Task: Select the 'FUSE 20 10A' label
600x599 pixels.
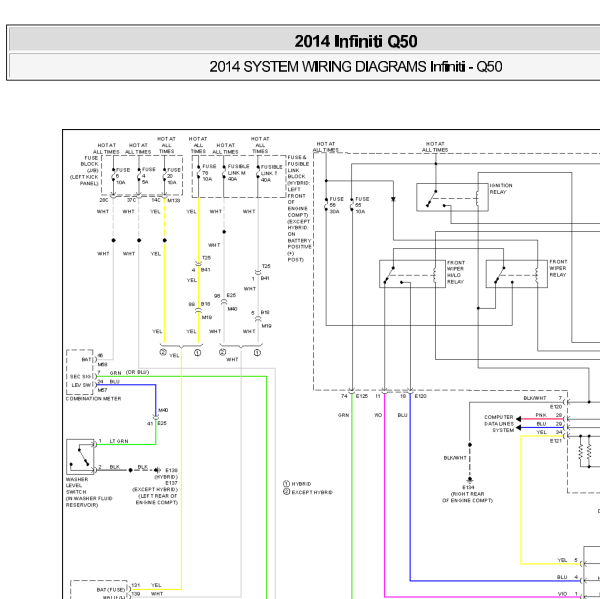Action: point(173,176)
